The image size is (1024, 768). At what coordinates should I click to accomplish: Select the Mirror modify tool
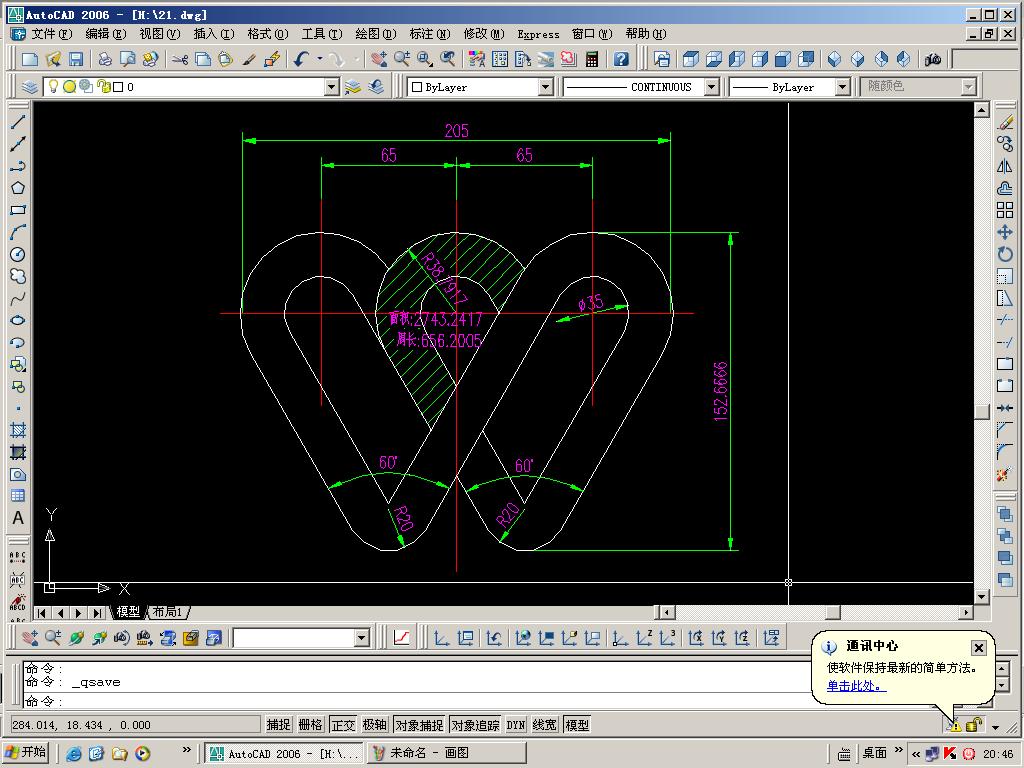point(1005,166)
